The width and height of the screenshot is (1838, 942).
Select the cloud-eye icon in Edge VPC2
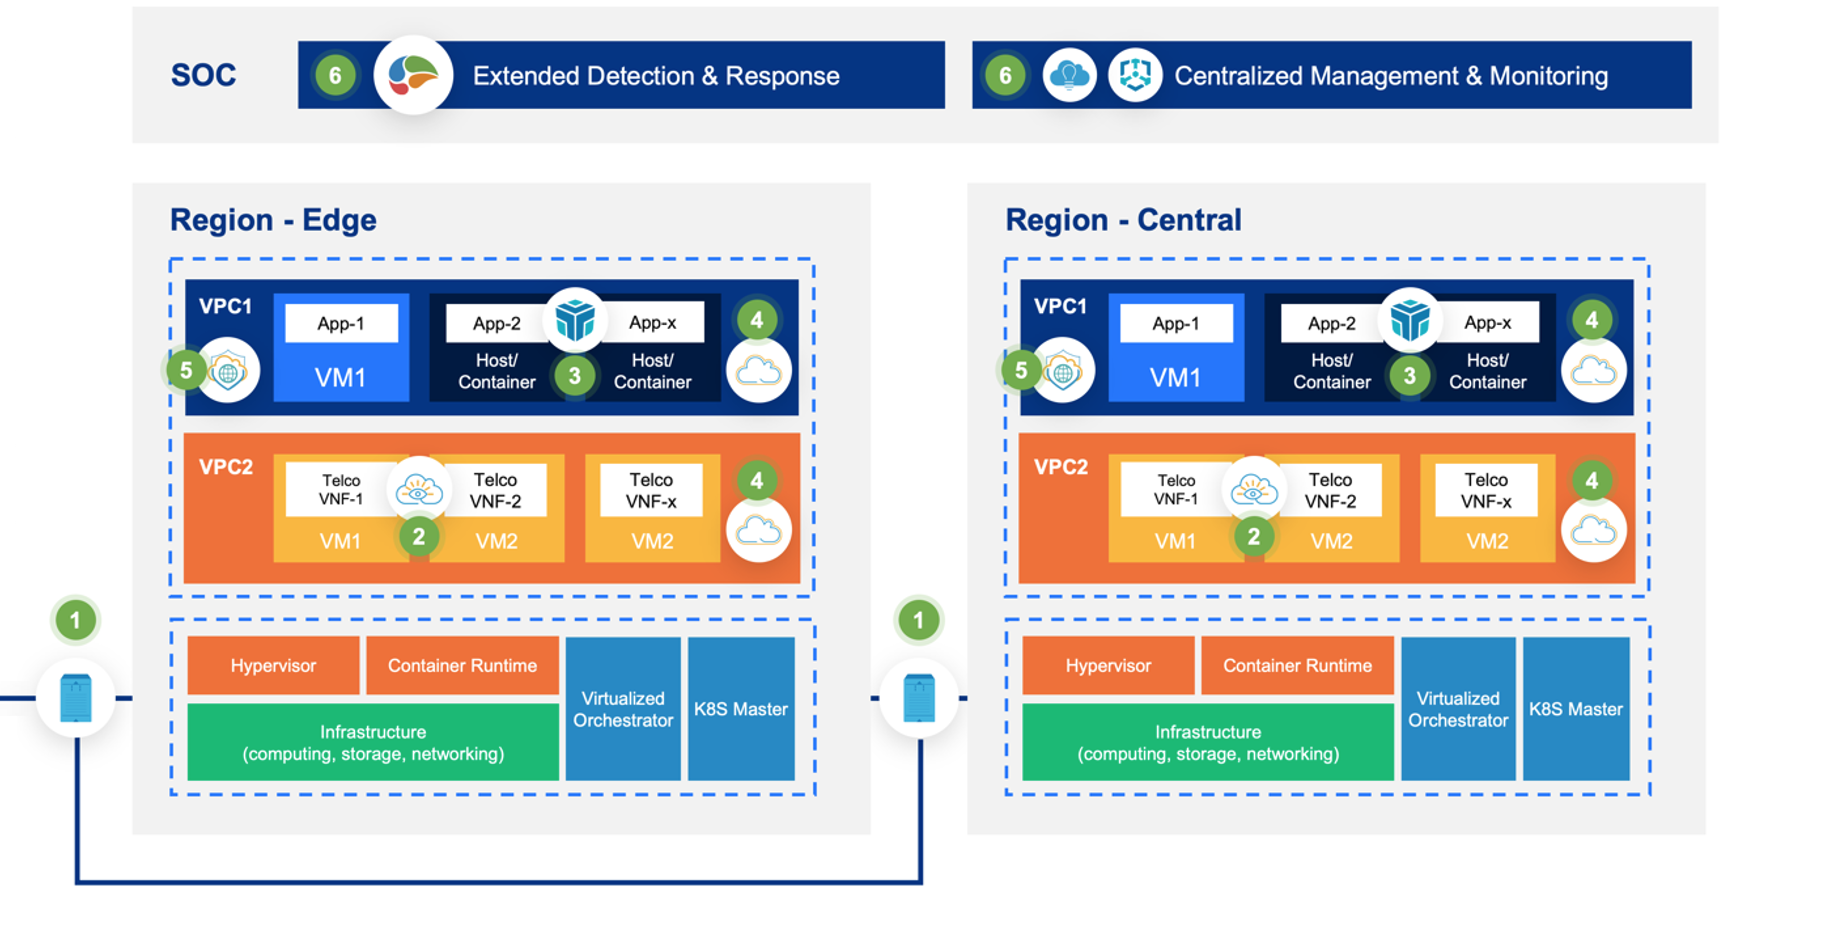click(419, 490)
